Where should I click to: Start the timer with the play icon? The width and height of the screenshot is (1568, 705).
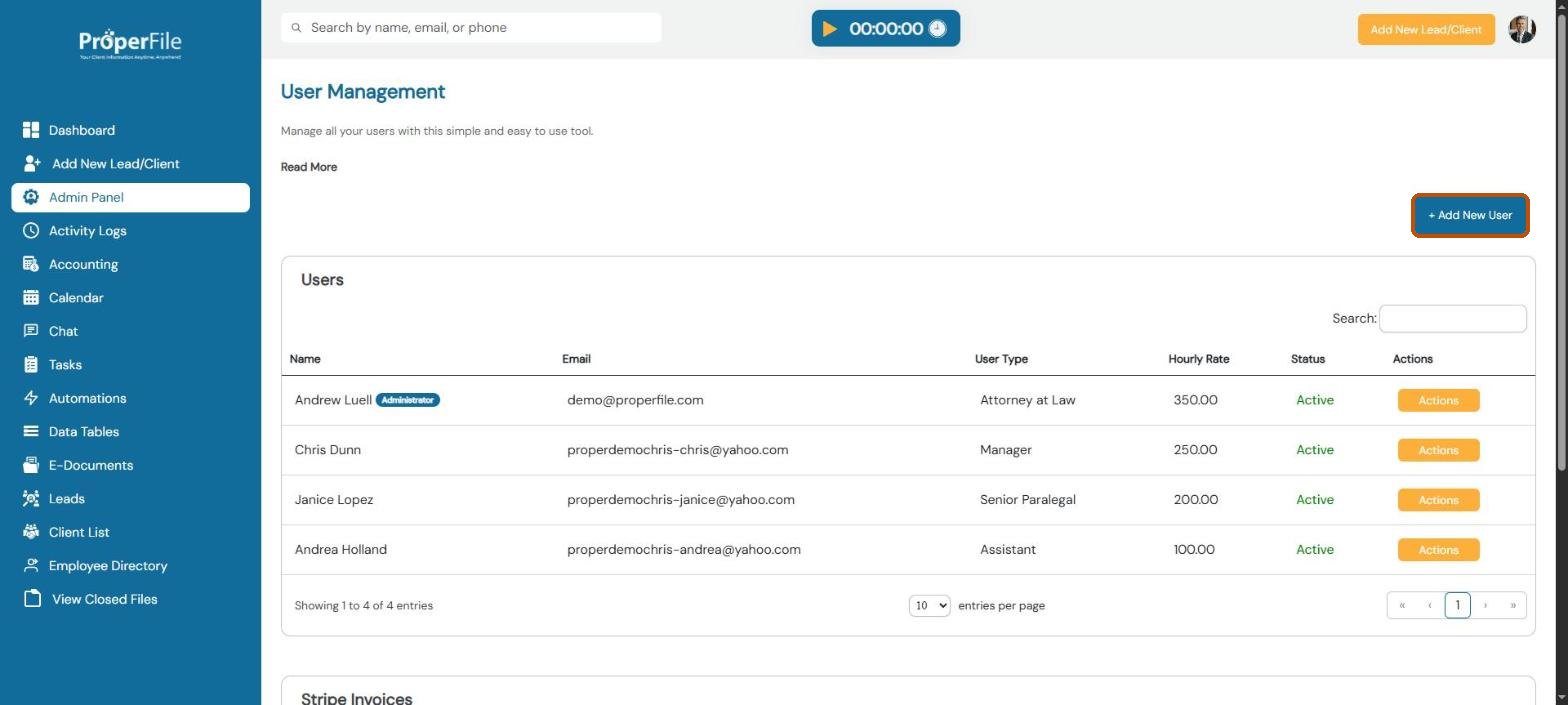pos(830,29)
